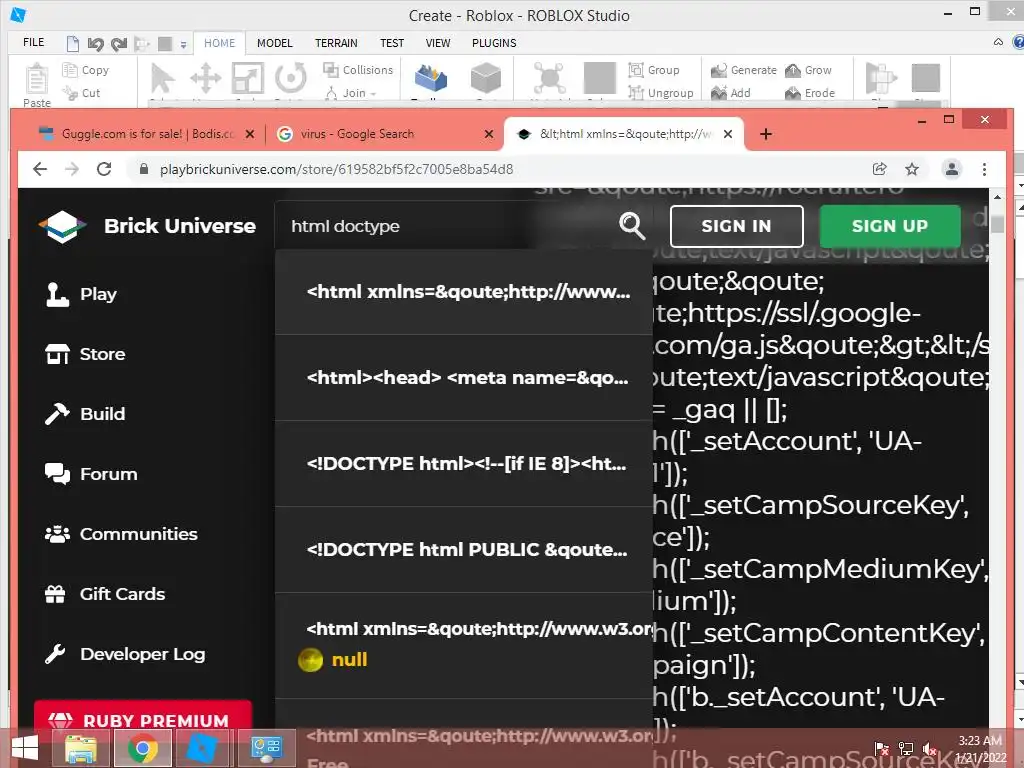Open Play in the sidebar
Image resolution: width=1024 pixels, height=768 pixels.
(x=81, y=294)
